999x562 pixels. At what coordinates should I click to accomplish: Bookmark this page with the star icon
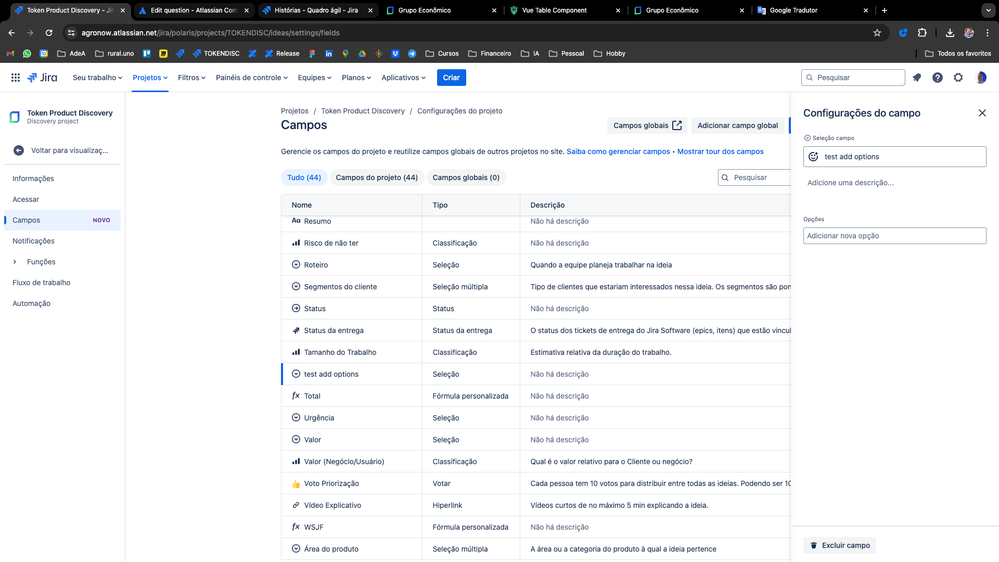tap(877, 32)
